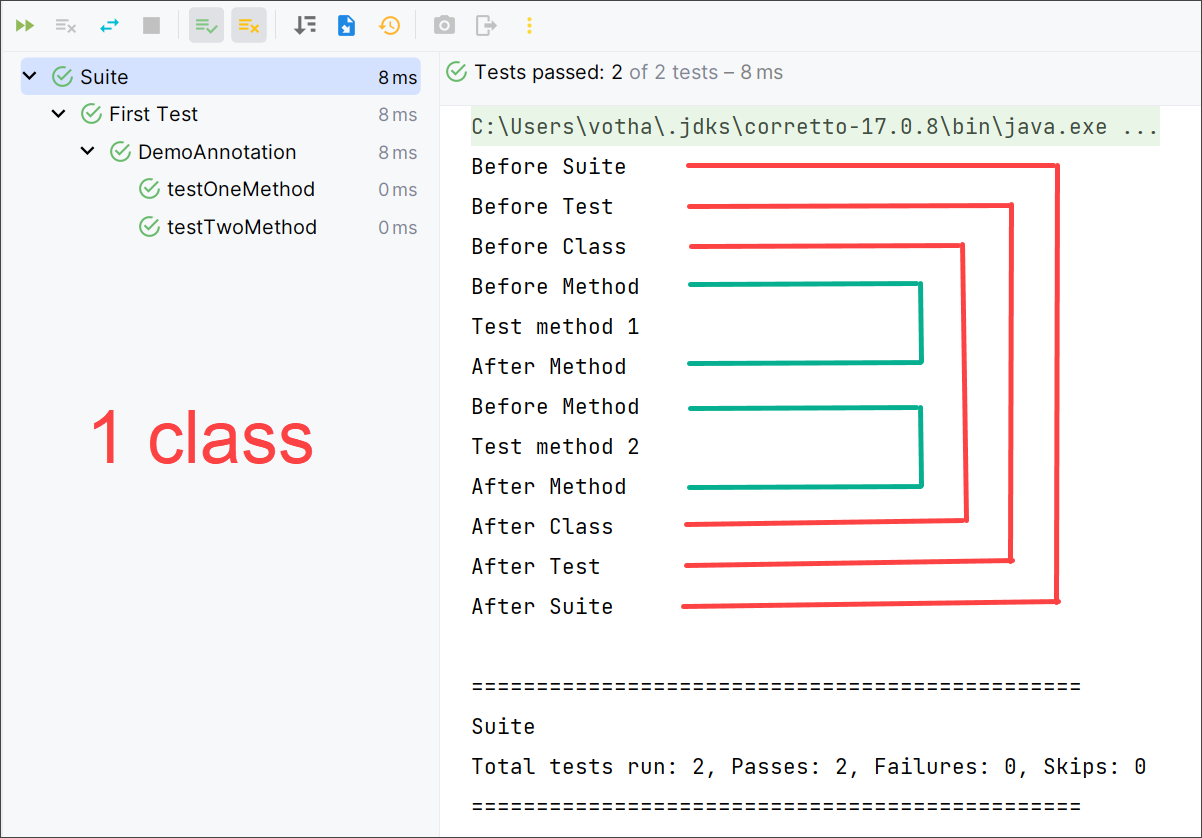Click the passed icon next to DemoAnnotation
Screen dimensions: 1202x838
(x=120, y=152)
